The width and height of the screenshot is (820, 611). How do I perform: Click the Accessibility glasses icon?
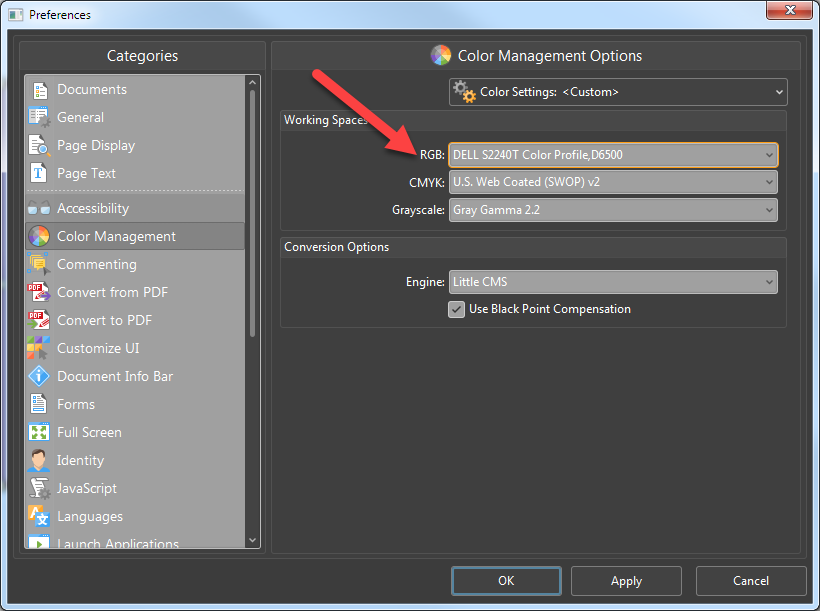40,208
